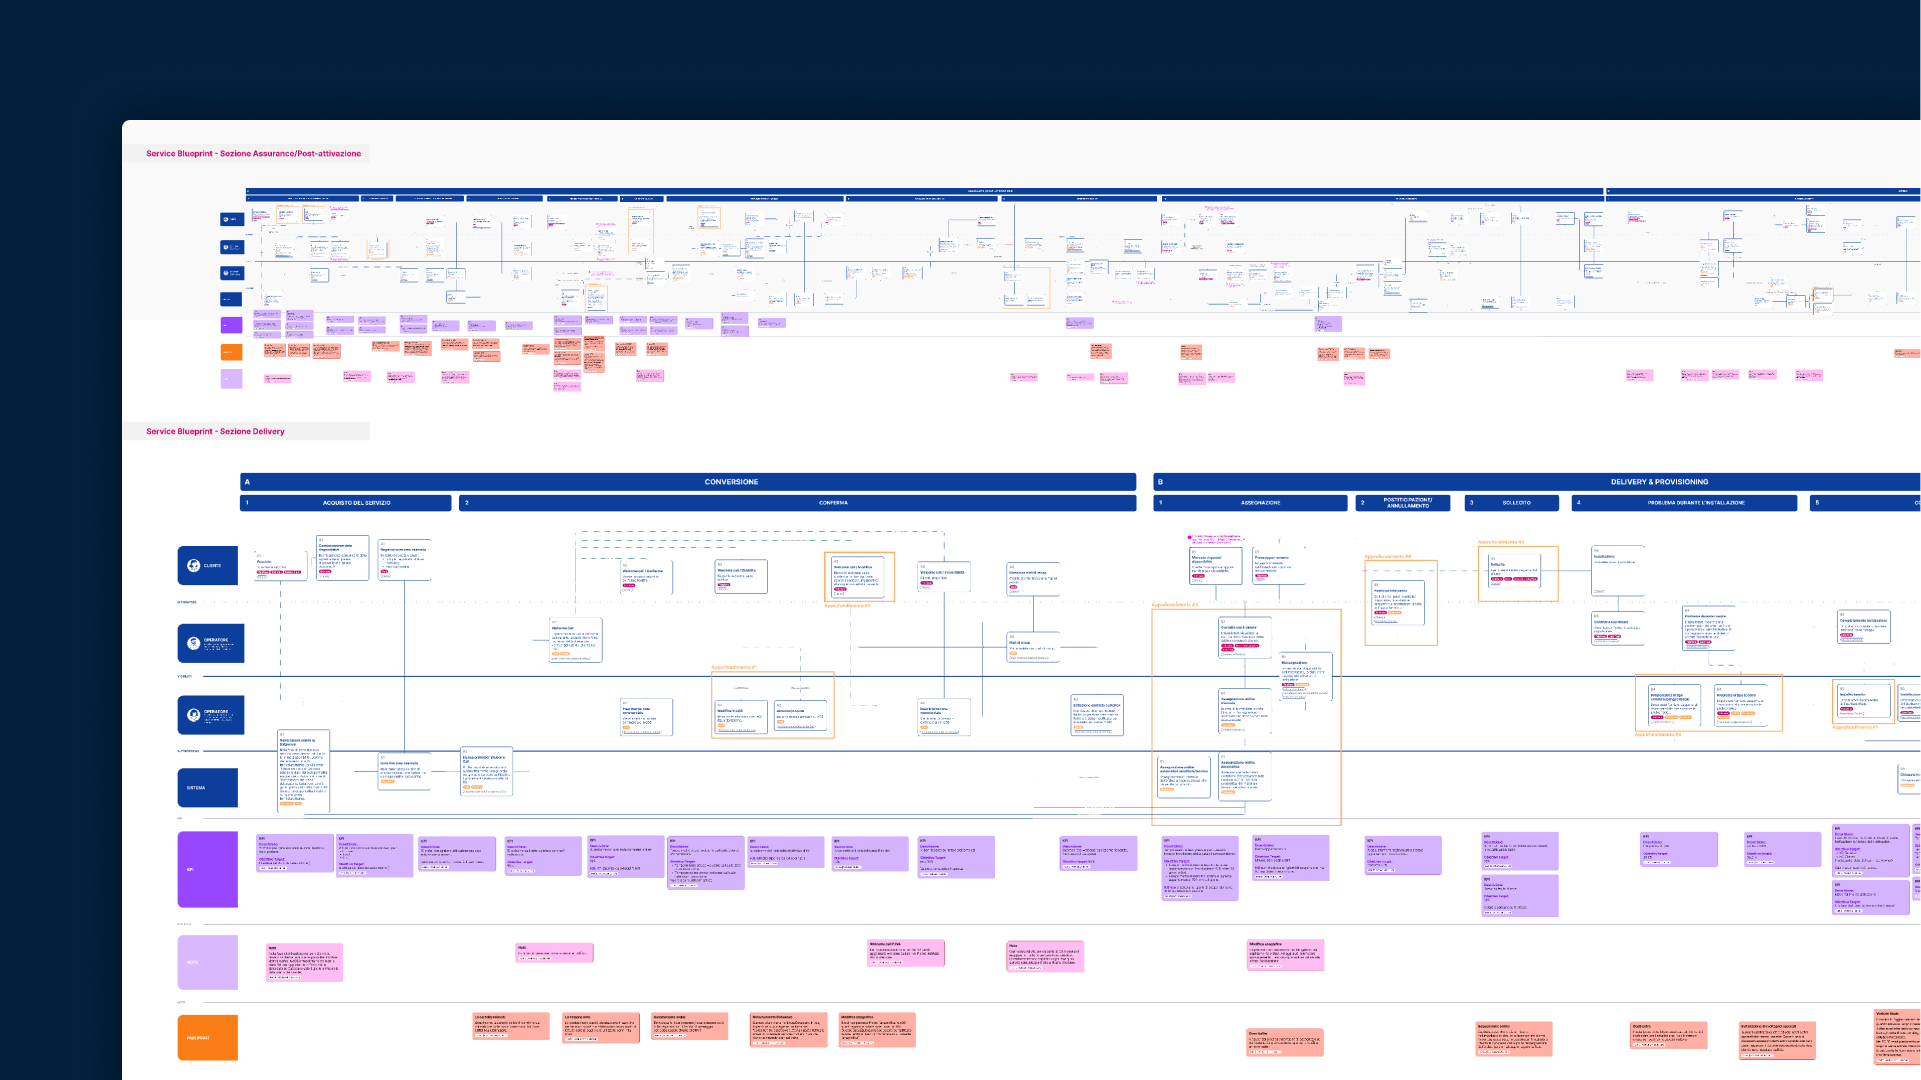Select the lavender Note lane block

pyautogui.click(x=208, y=962)
